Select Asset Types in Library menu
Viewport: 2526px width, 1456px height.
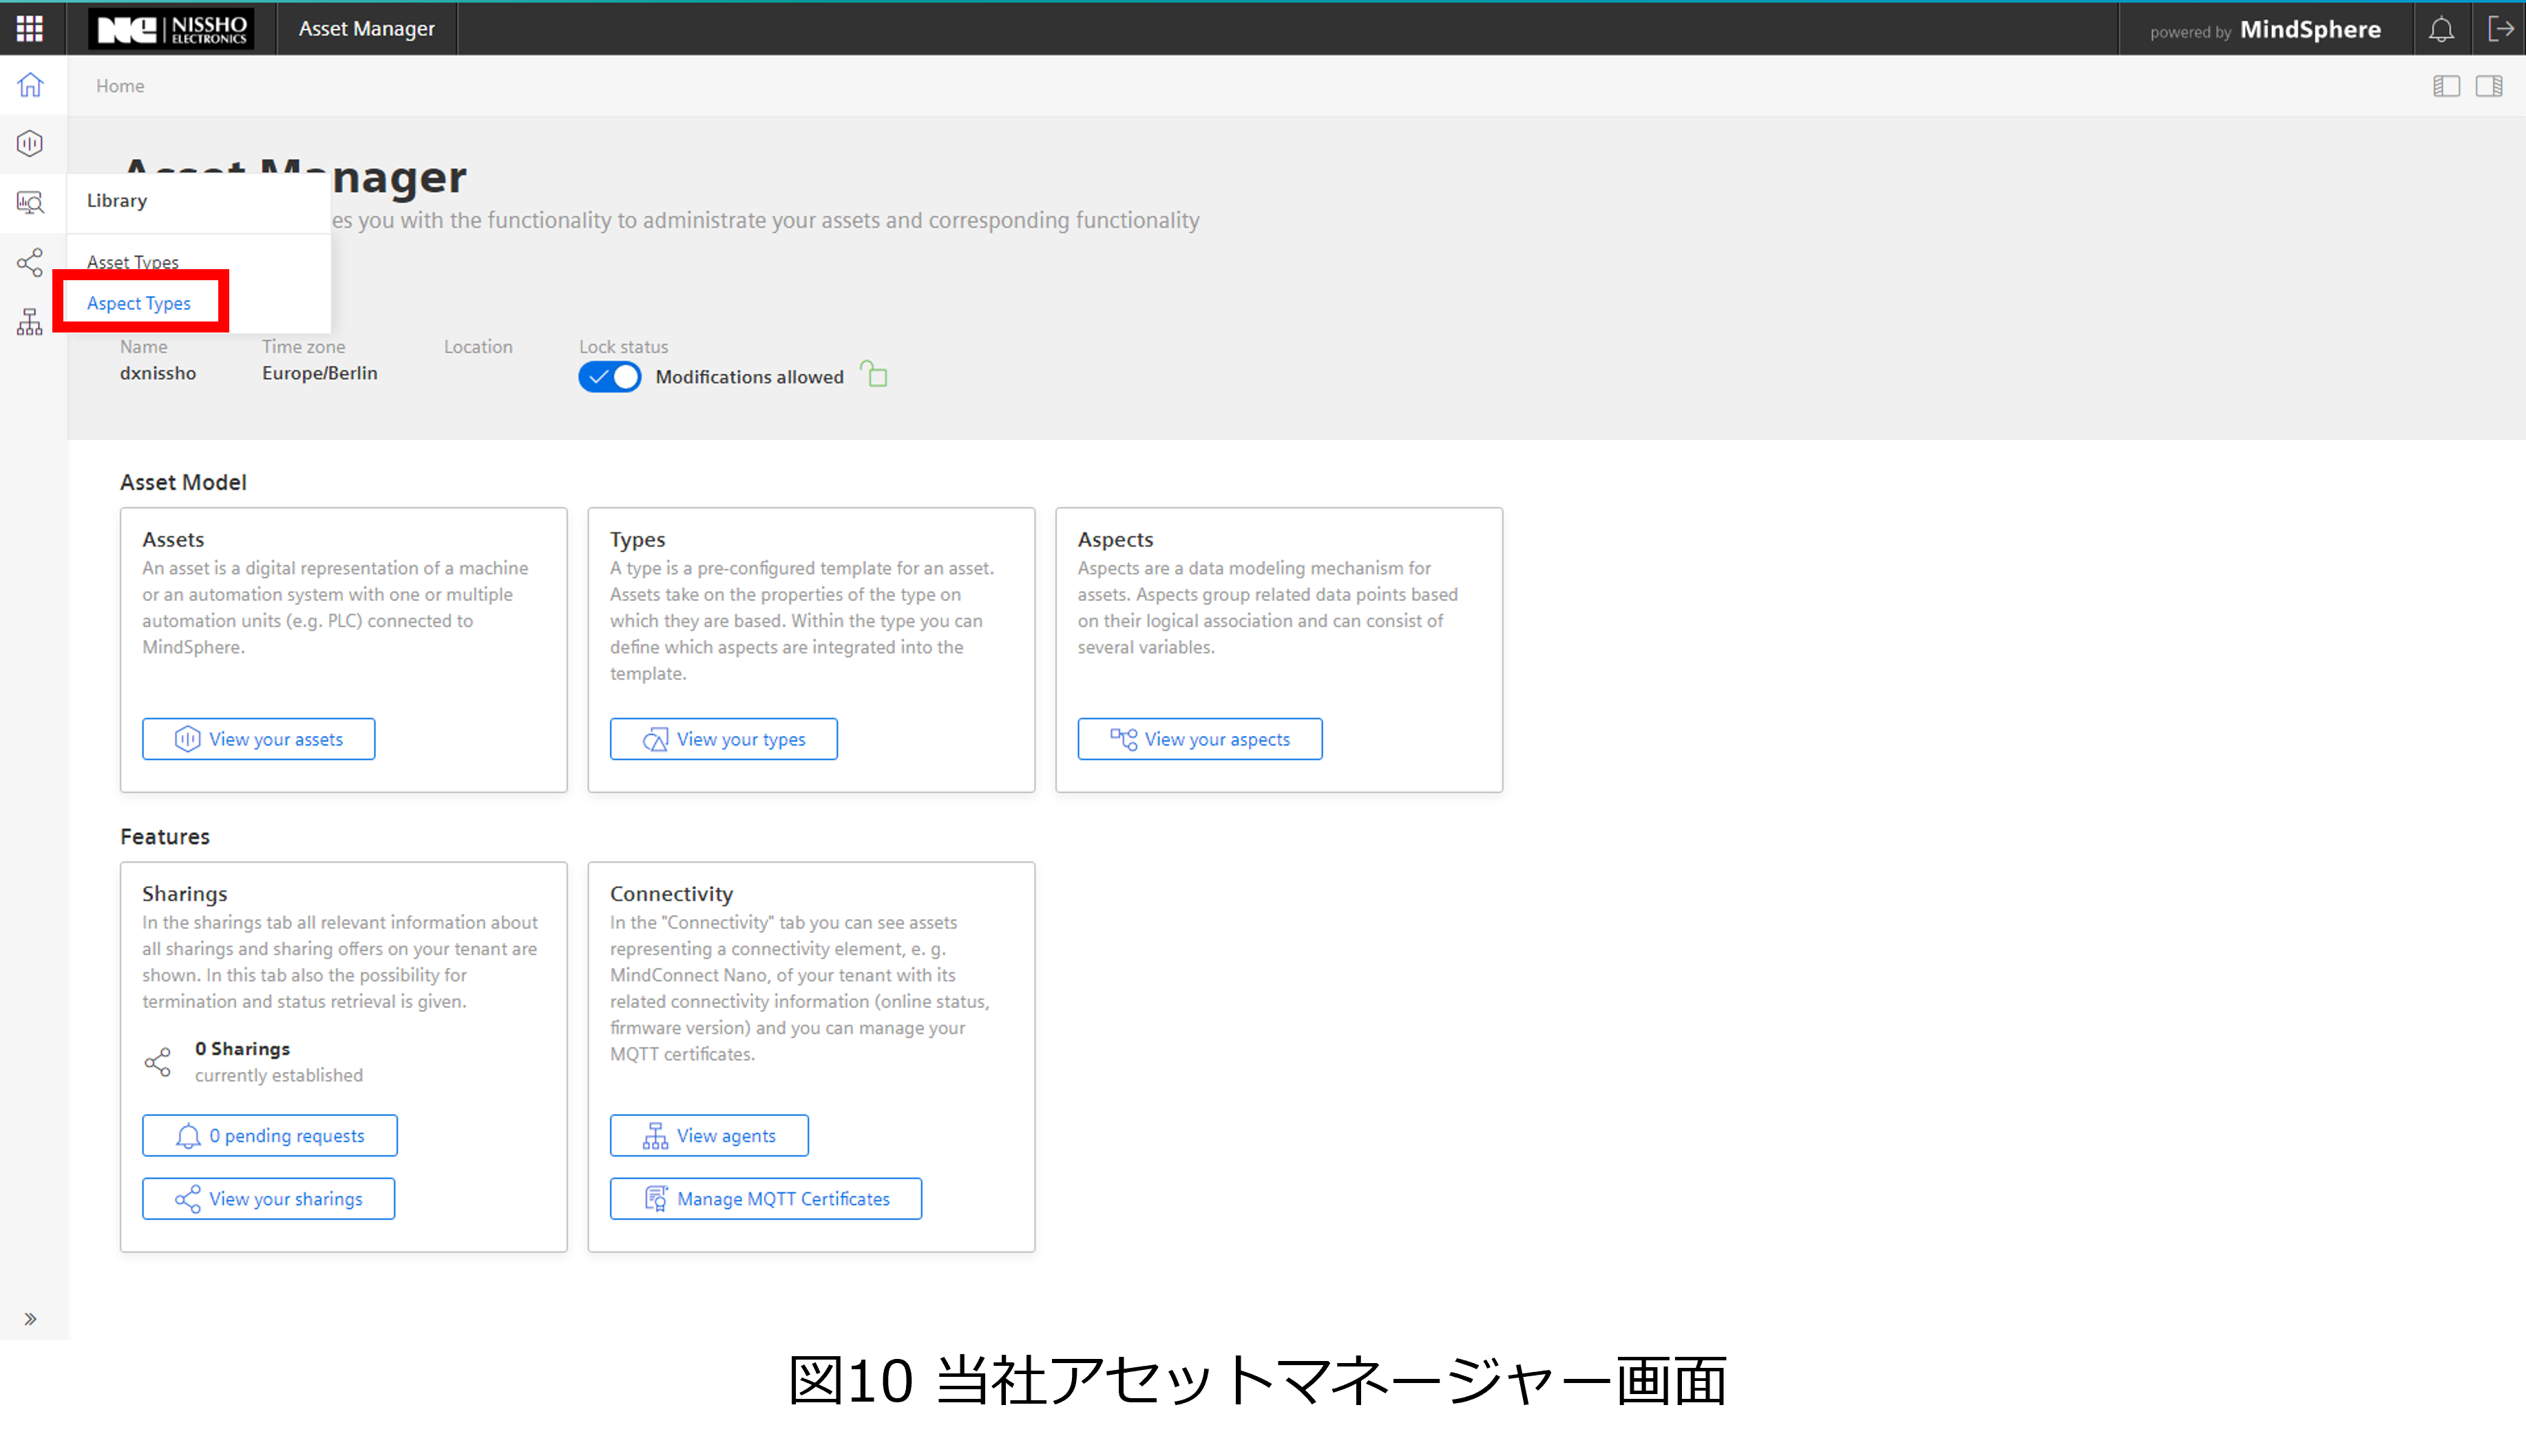click(x=133, y=262)
